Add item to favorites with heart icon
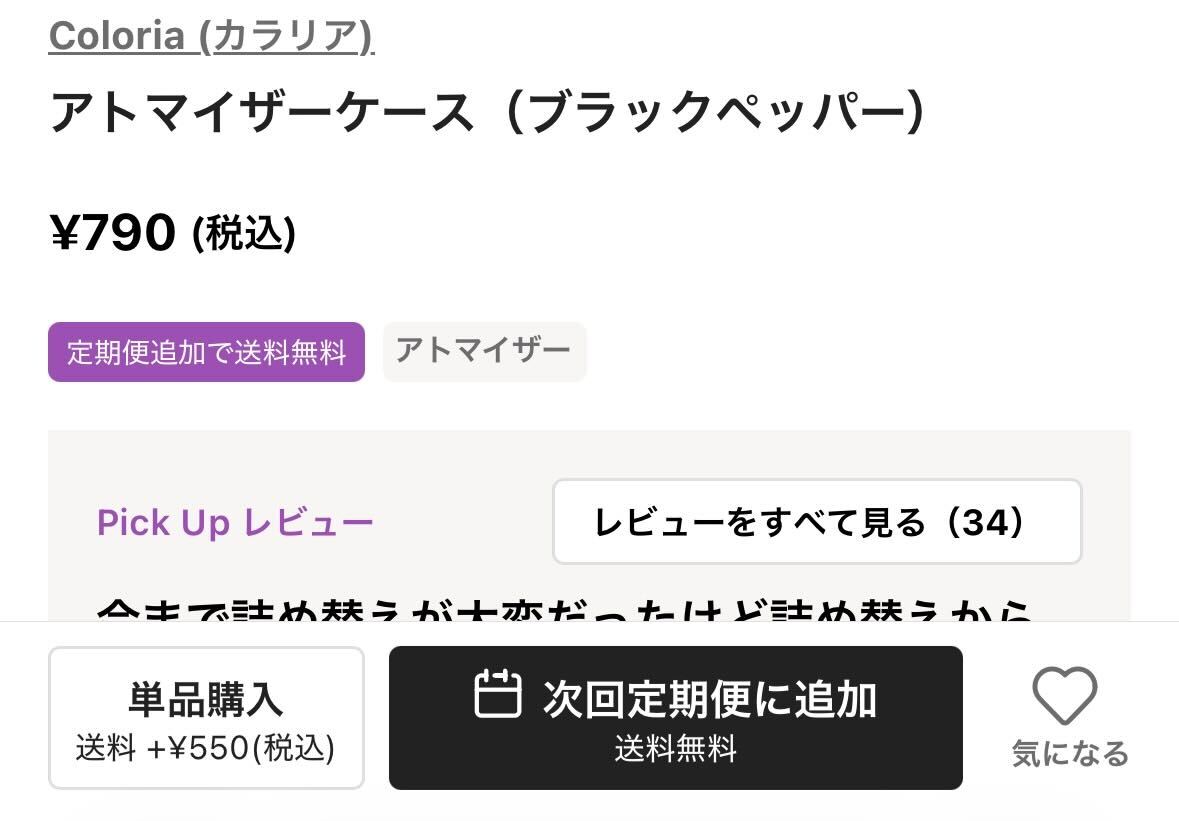 1064,696
